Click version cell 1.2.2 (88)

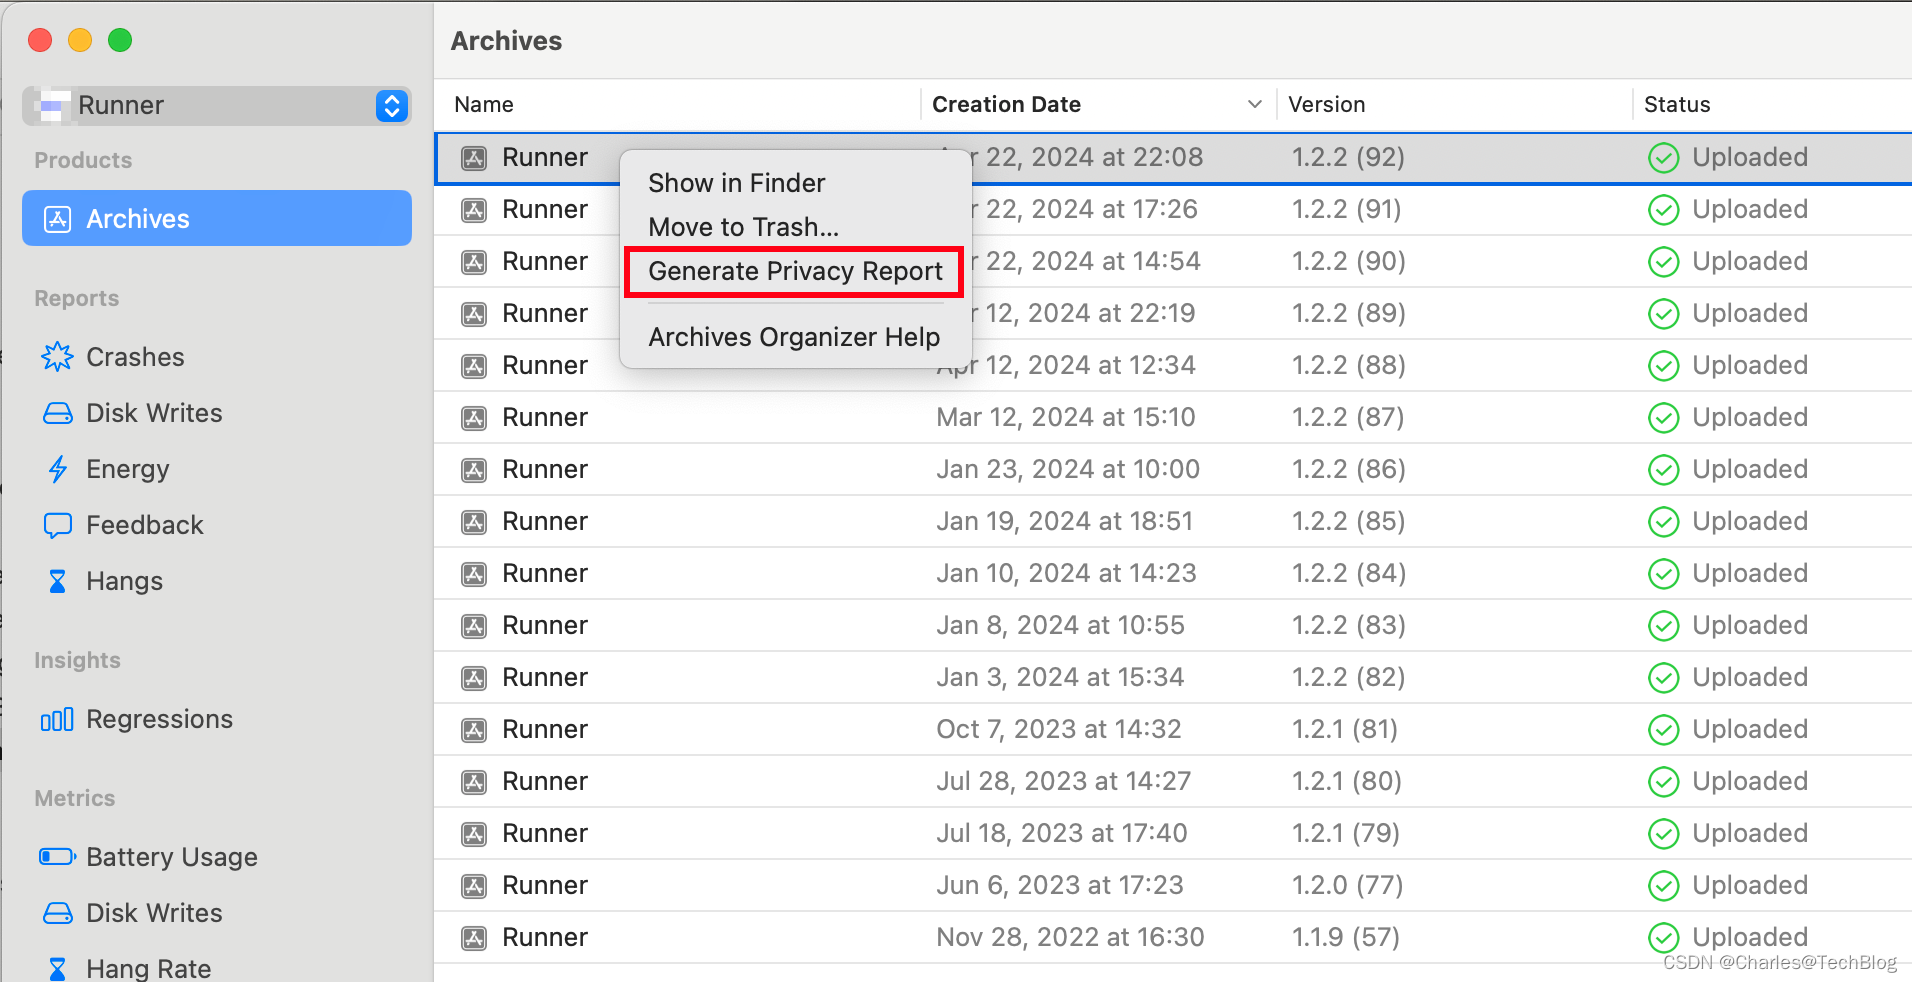[x=1348, y=365]
